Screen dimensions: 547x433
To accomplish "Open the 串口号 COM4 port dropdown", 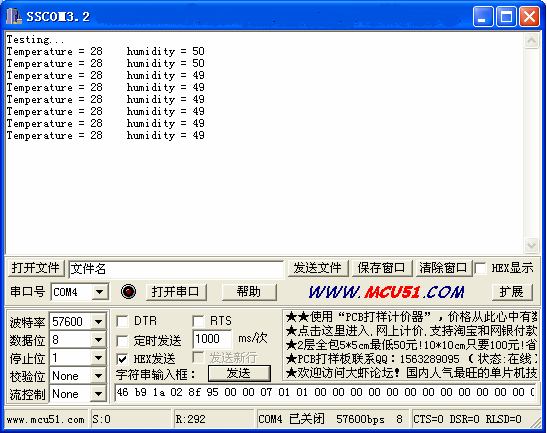I will (x=100, y=292).
